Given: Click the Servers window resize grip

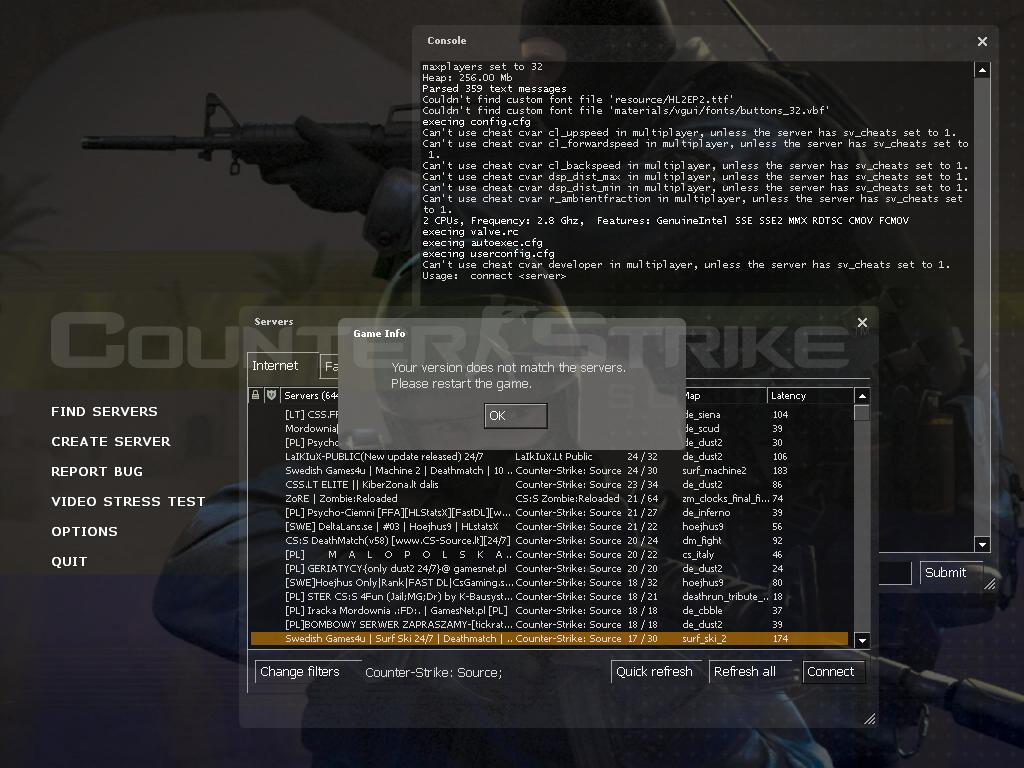Looking at the screenshot, I should [x=869, y=718].
